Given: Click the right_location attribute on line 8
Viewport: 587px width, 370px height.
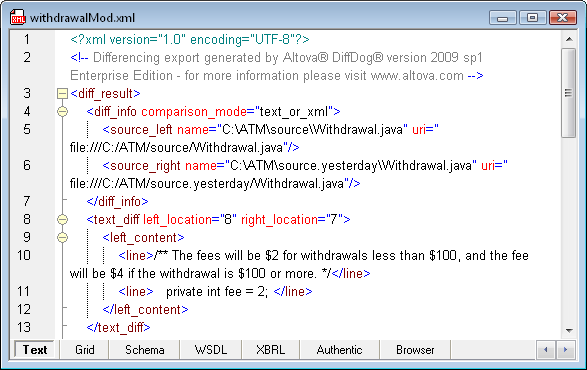Looking at the screenshot, I should point(279,219).
